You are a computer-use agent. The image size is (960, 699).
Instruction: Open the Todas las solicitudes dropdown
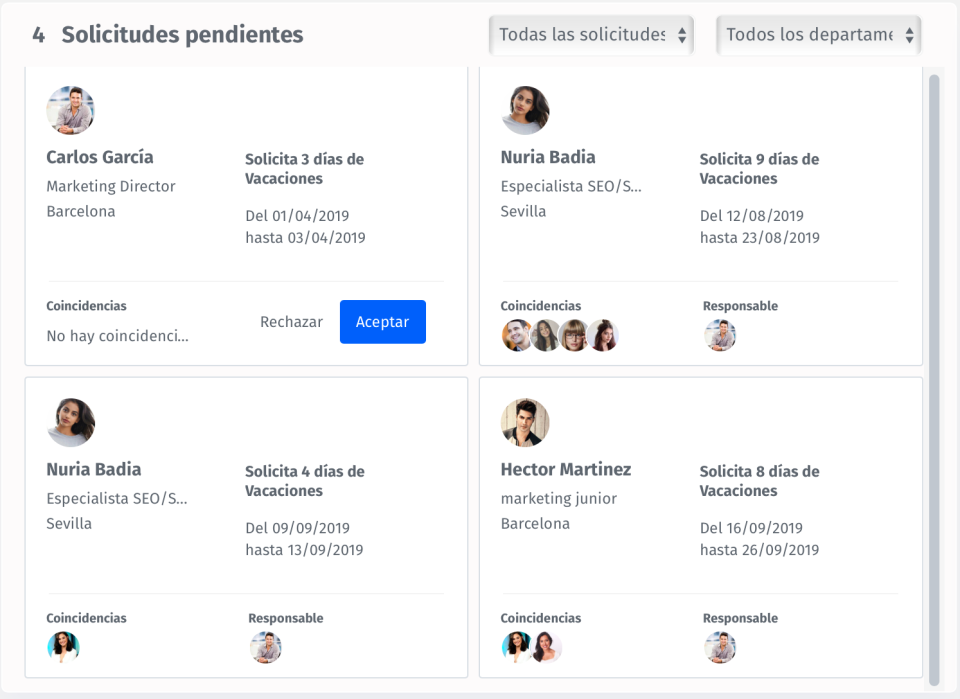(592, 35)
